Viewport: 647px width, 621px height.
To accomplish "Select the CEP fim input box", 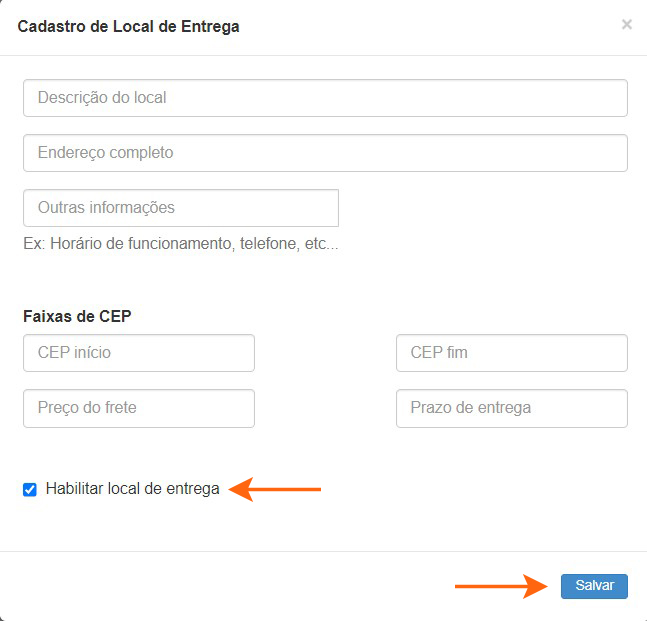I will pyautogui.click(x=512, y=353).
